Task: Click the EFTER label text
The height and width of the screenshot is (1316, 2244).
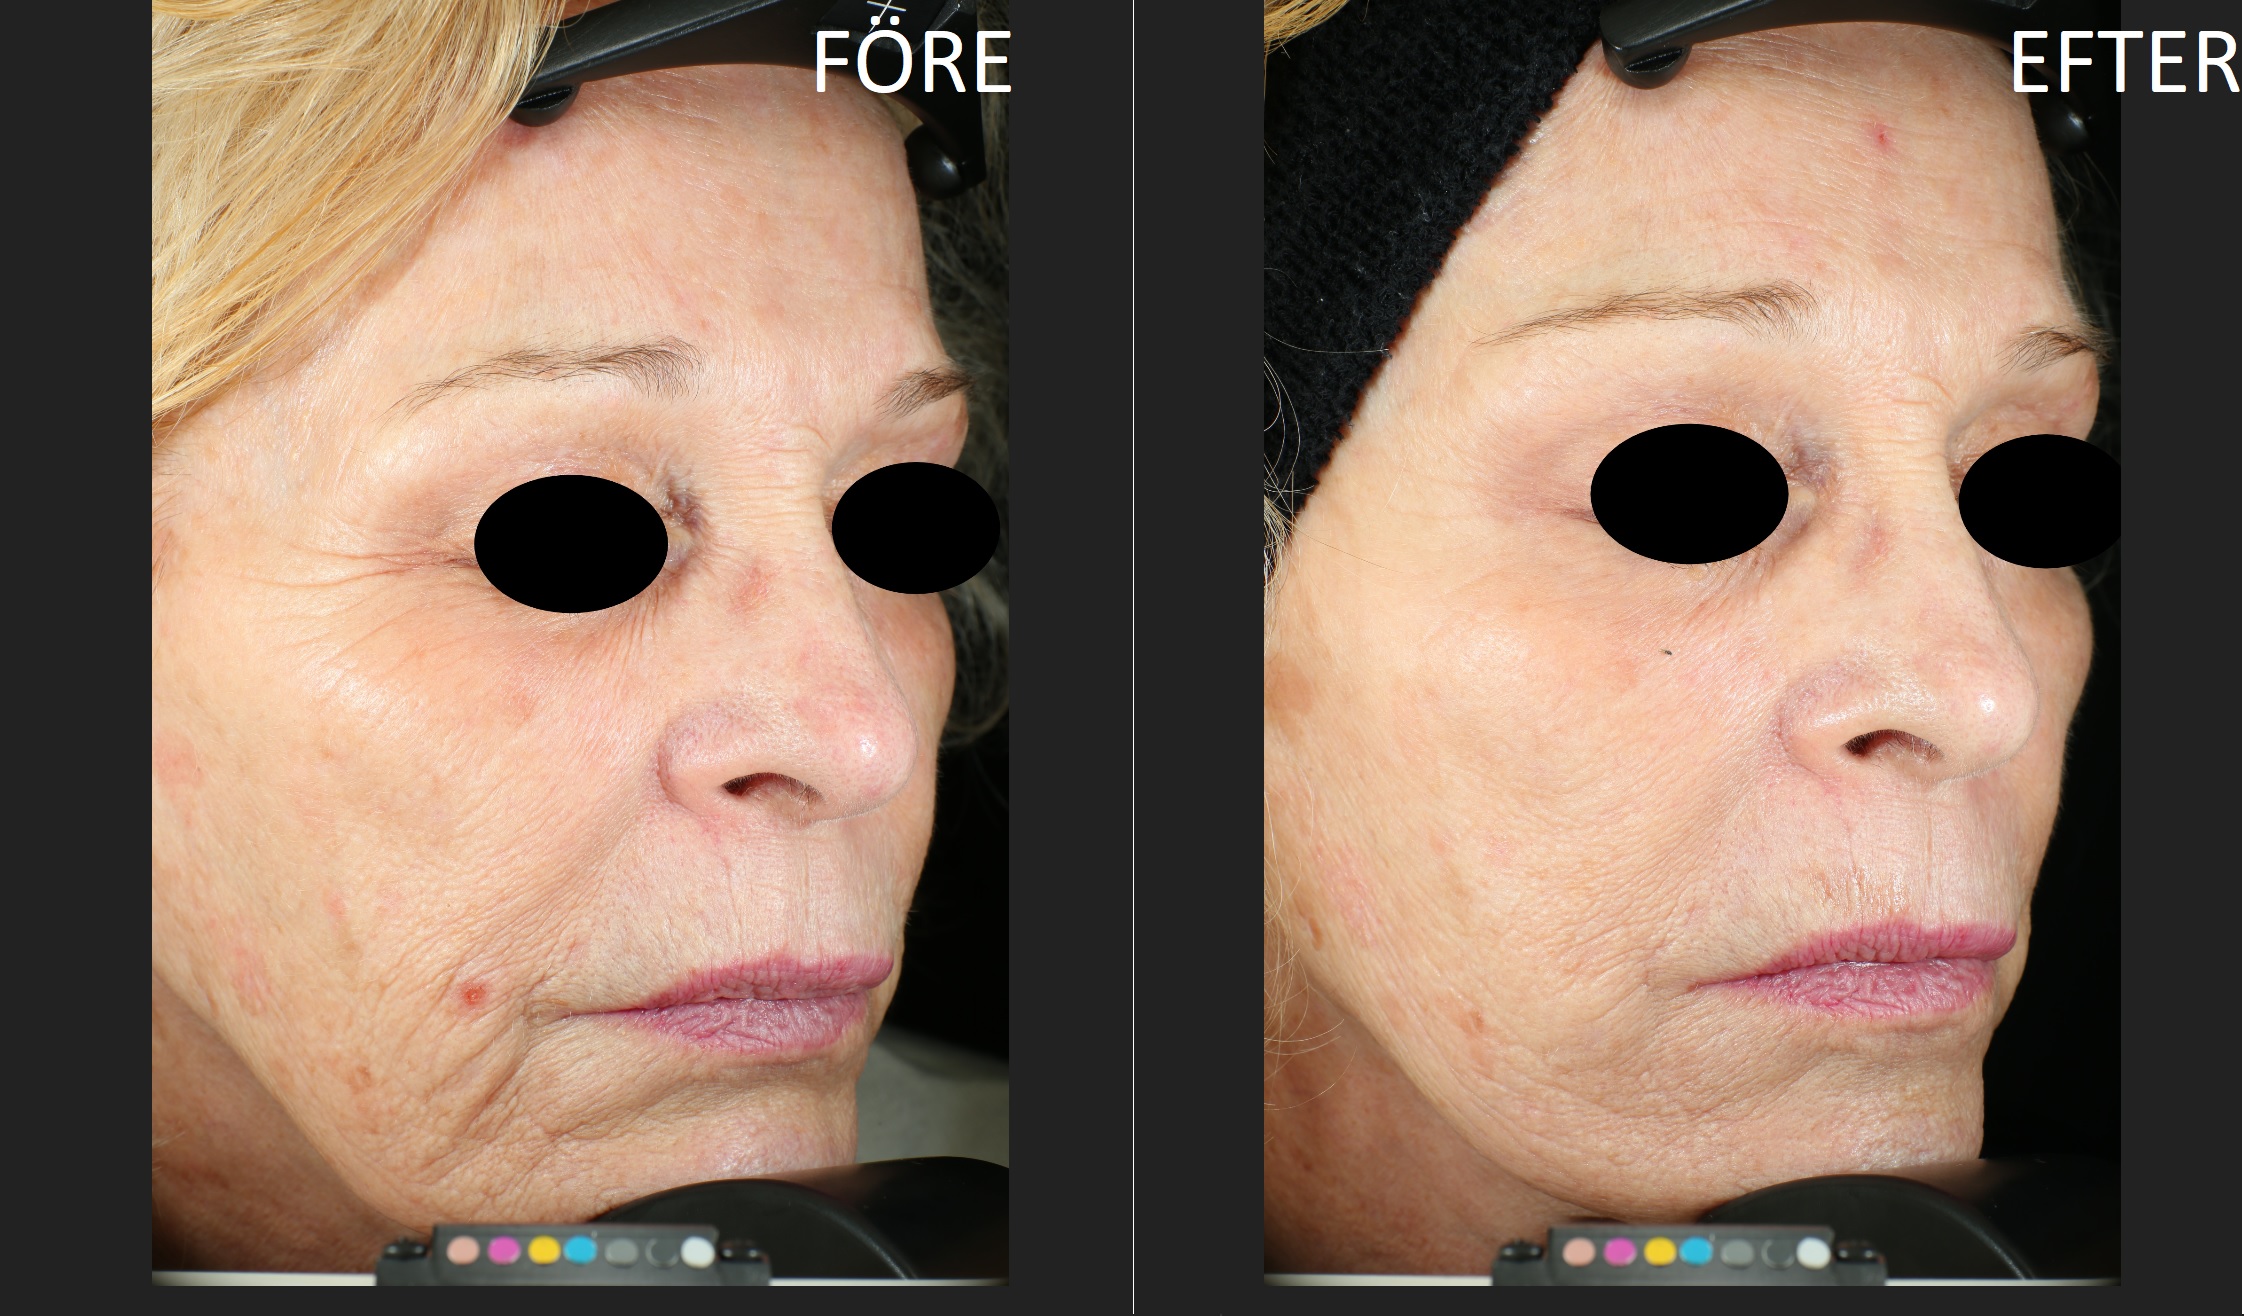Action: click(x=2124, y=62)
